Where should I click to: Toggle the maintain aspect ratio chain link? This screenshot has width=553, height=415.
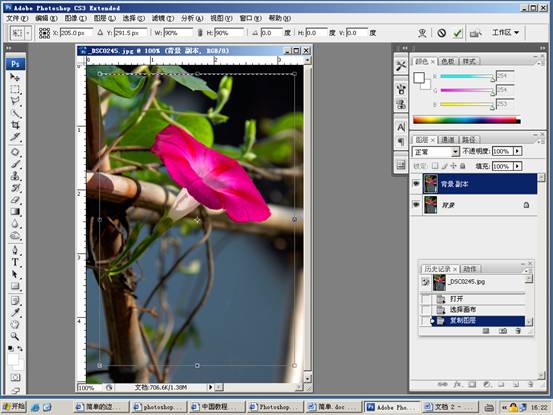point(200,33)
